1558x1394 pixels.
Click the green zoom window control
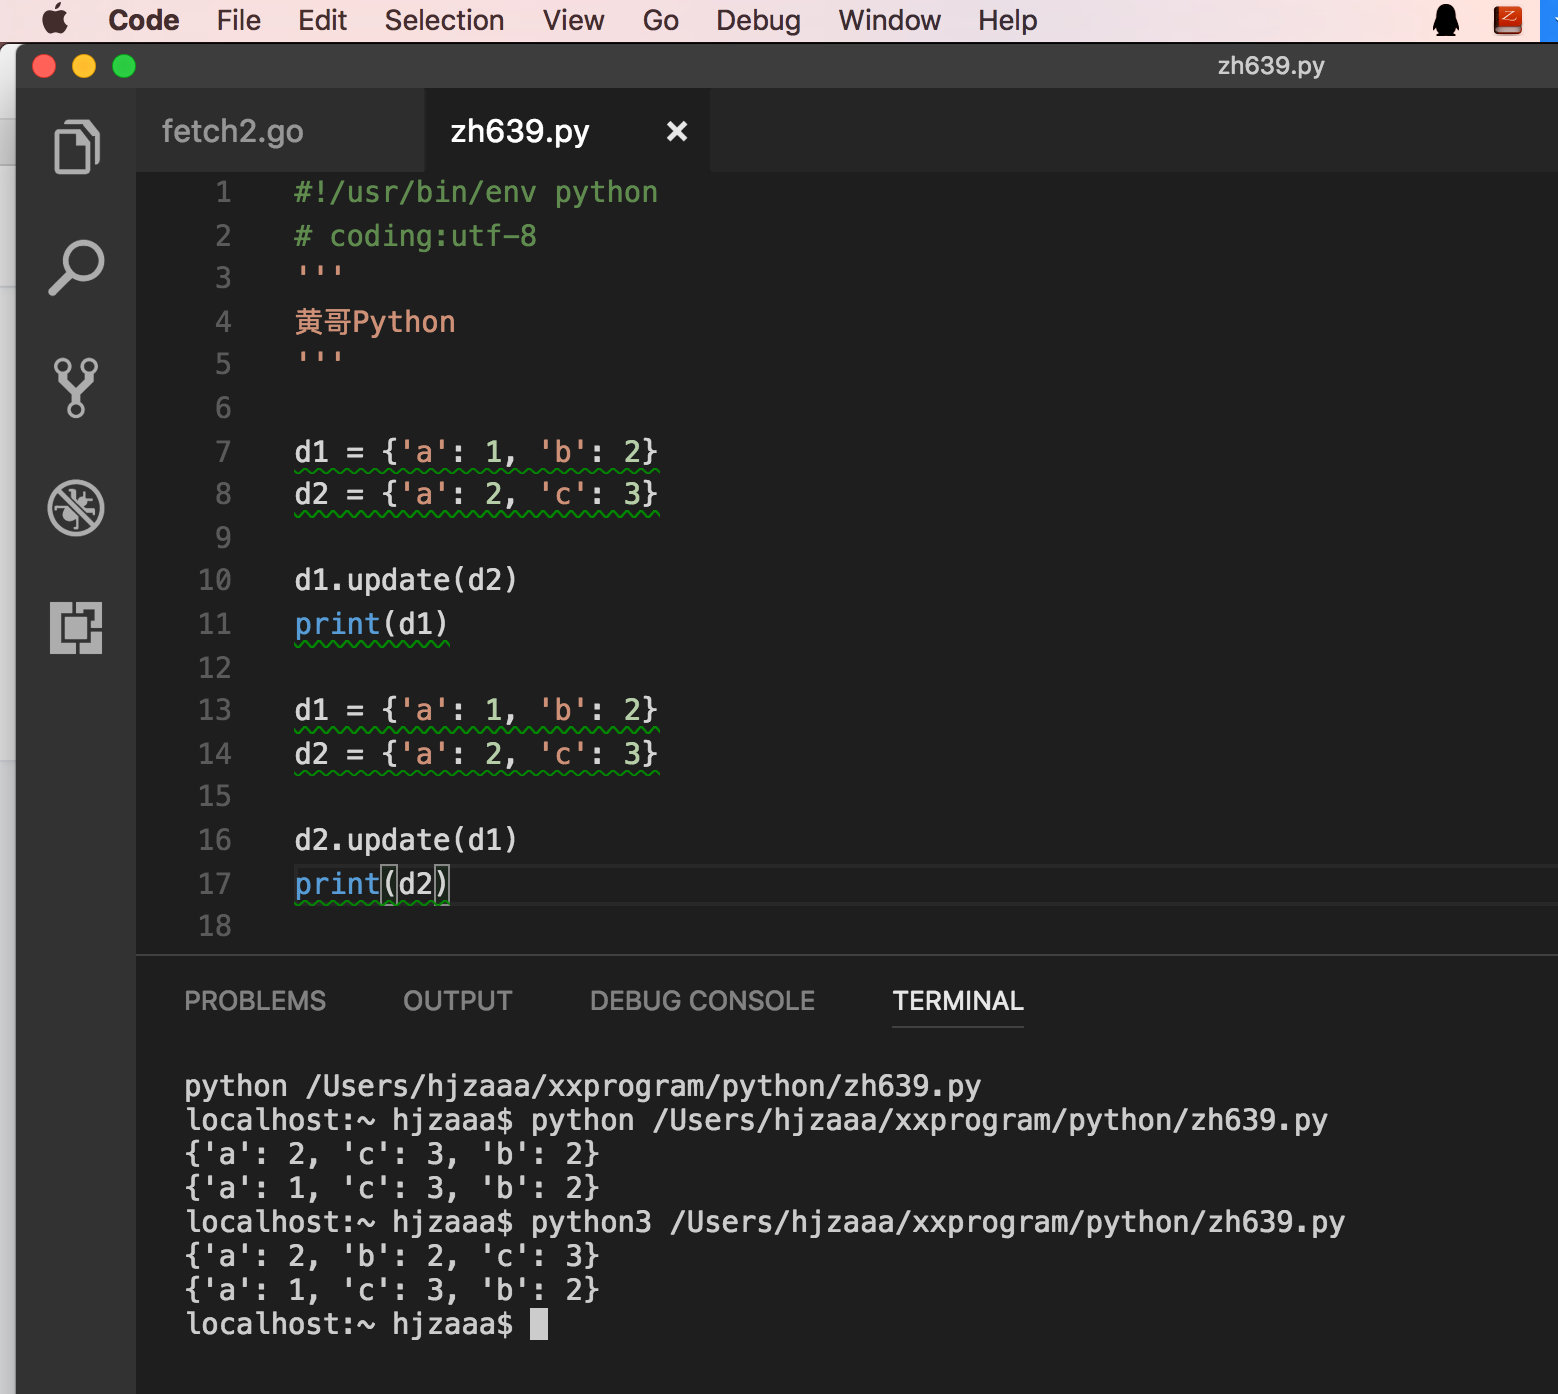tap(124, 66)
